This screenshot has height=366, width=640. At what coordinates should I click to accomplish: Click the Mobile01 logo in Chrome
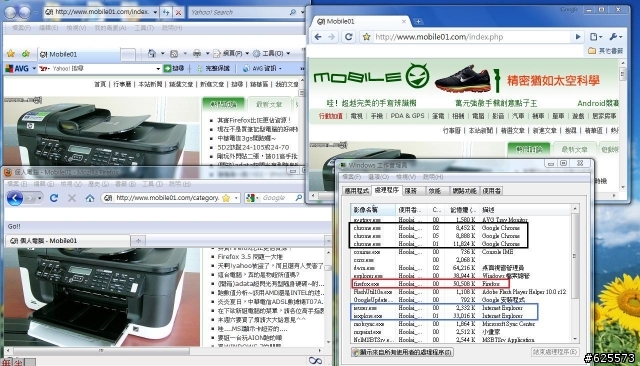point(371,76)
